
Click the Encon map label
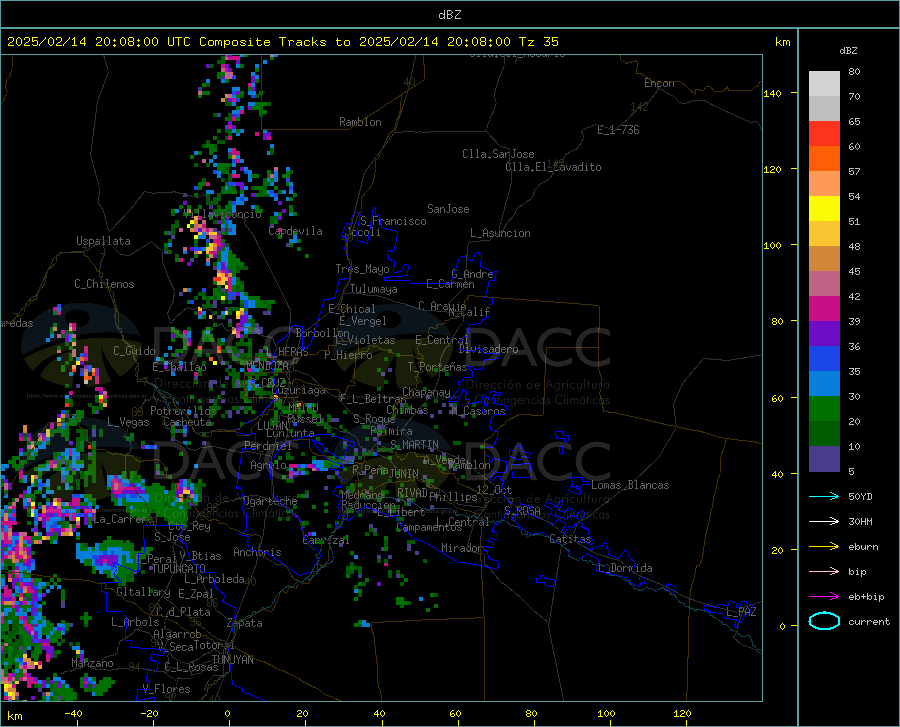pos(659,83)
